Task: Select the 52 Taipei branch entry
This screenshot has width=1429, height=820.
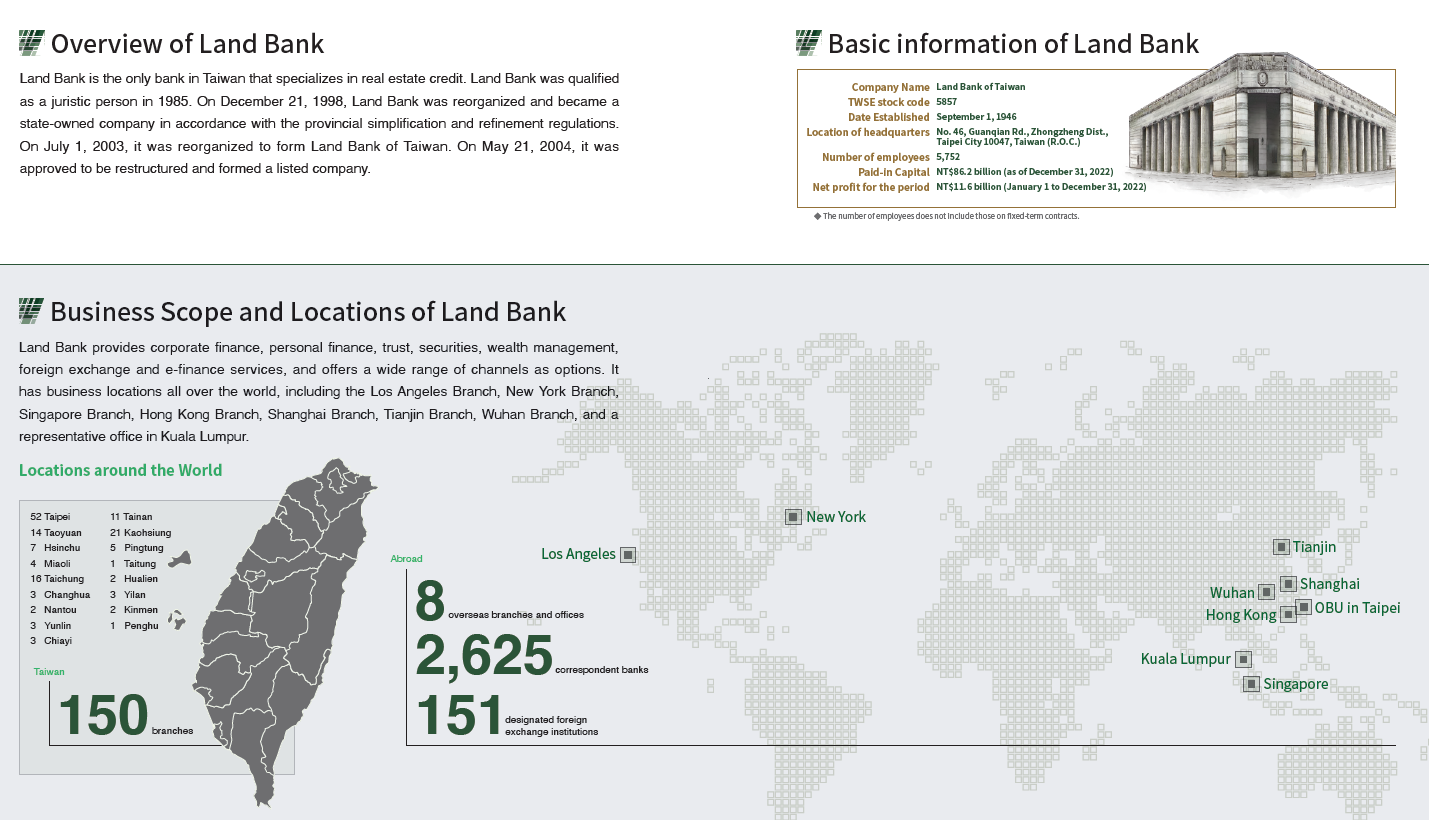Action: click(50, 517)
